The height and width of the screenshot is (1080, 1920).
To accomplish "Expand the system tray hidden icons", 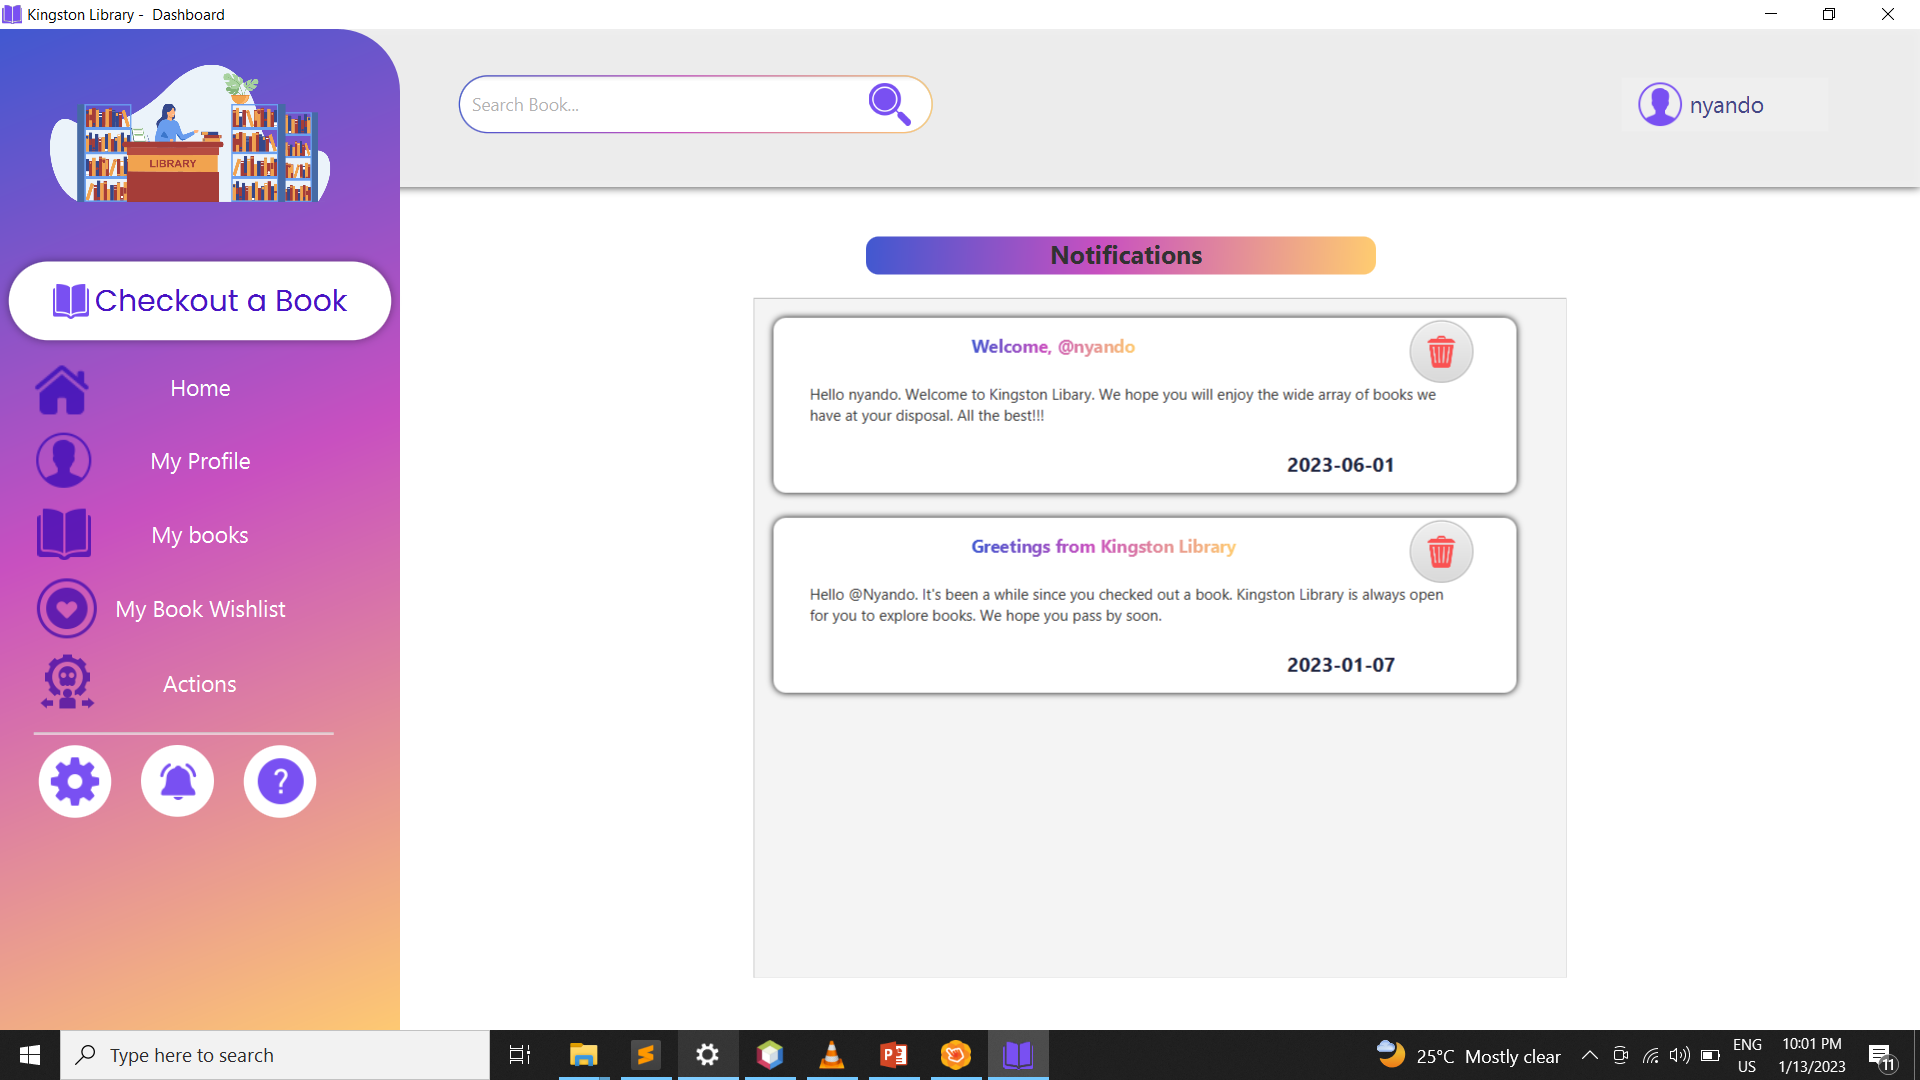I will pos(1589,1054).
